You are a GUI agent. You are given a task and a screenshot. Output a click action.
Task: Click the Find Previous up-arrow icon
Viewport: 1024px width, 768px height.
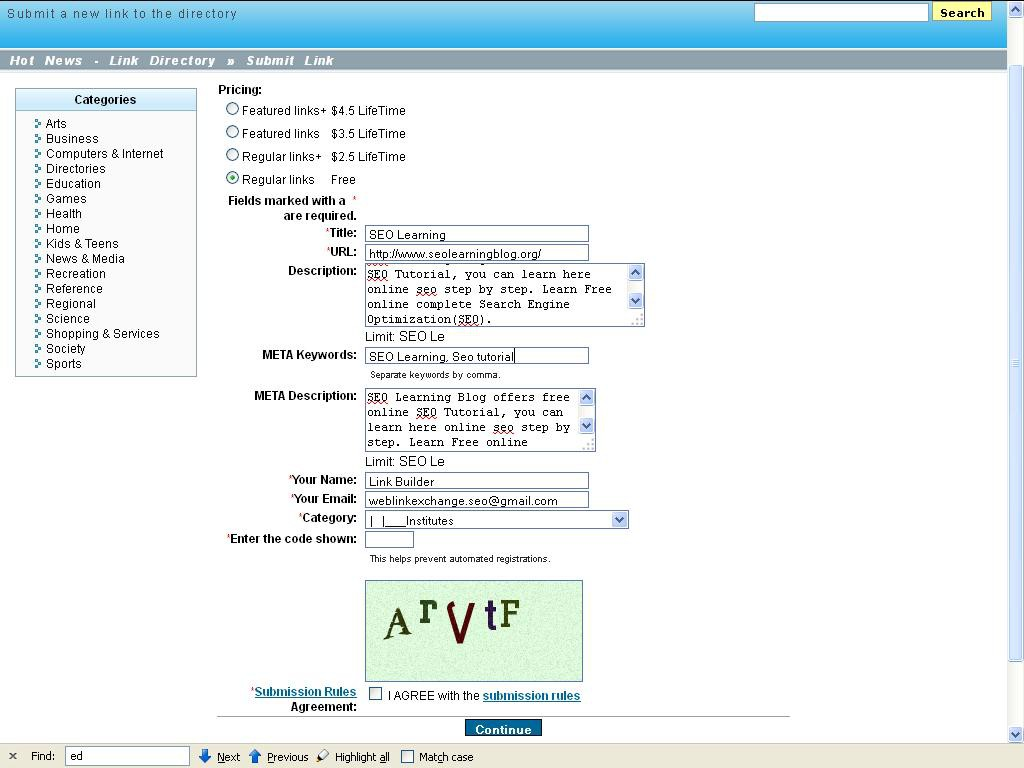[255, 756]
